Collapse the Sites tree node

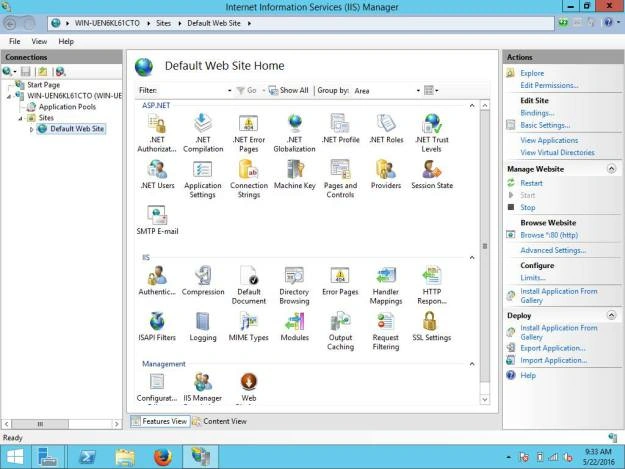(20, 118)
